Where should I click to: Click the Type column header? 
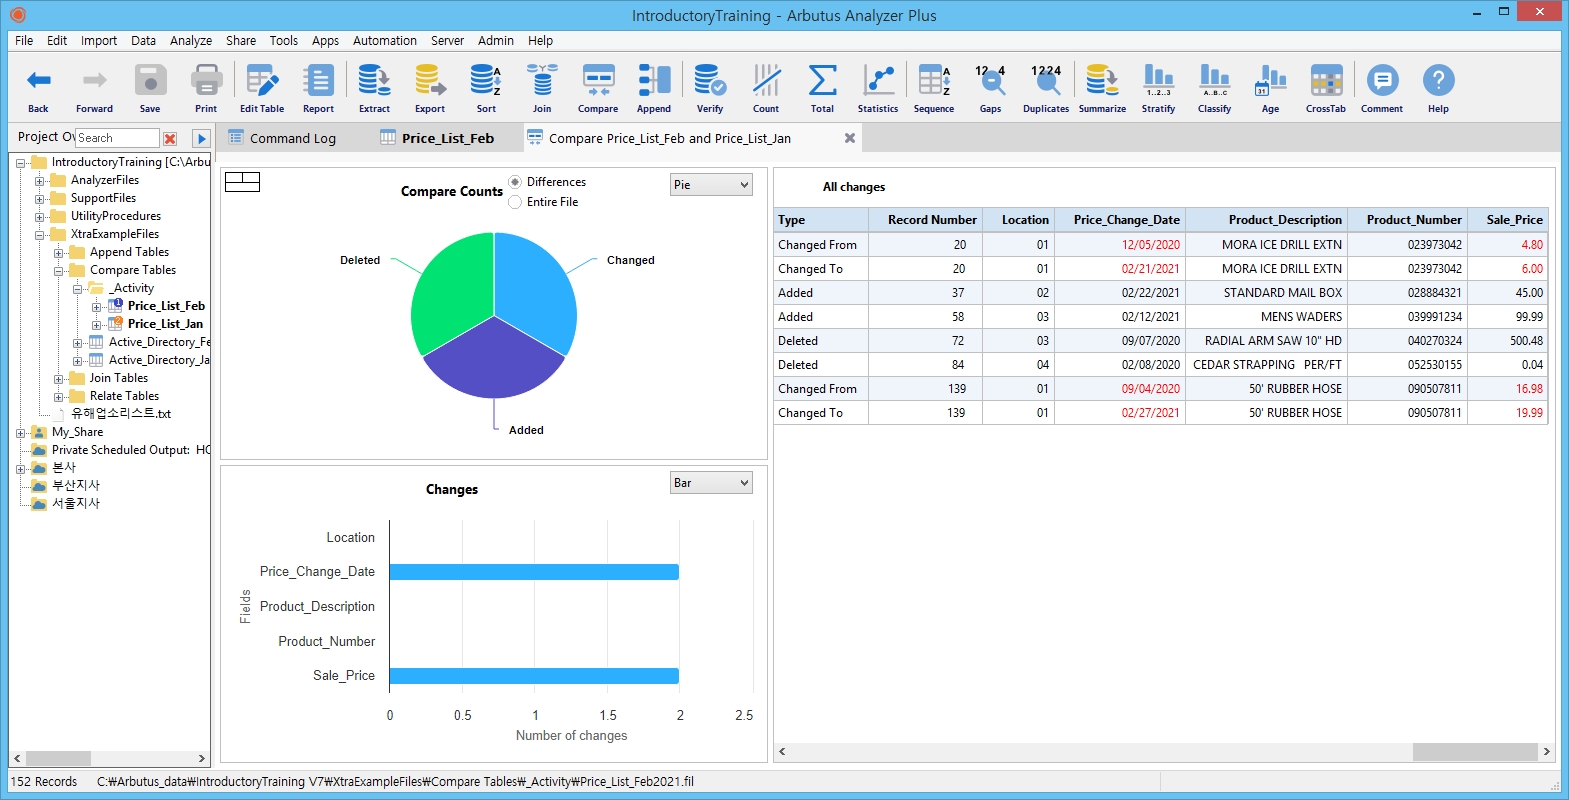pyautogui.click(x=821, y=220)
